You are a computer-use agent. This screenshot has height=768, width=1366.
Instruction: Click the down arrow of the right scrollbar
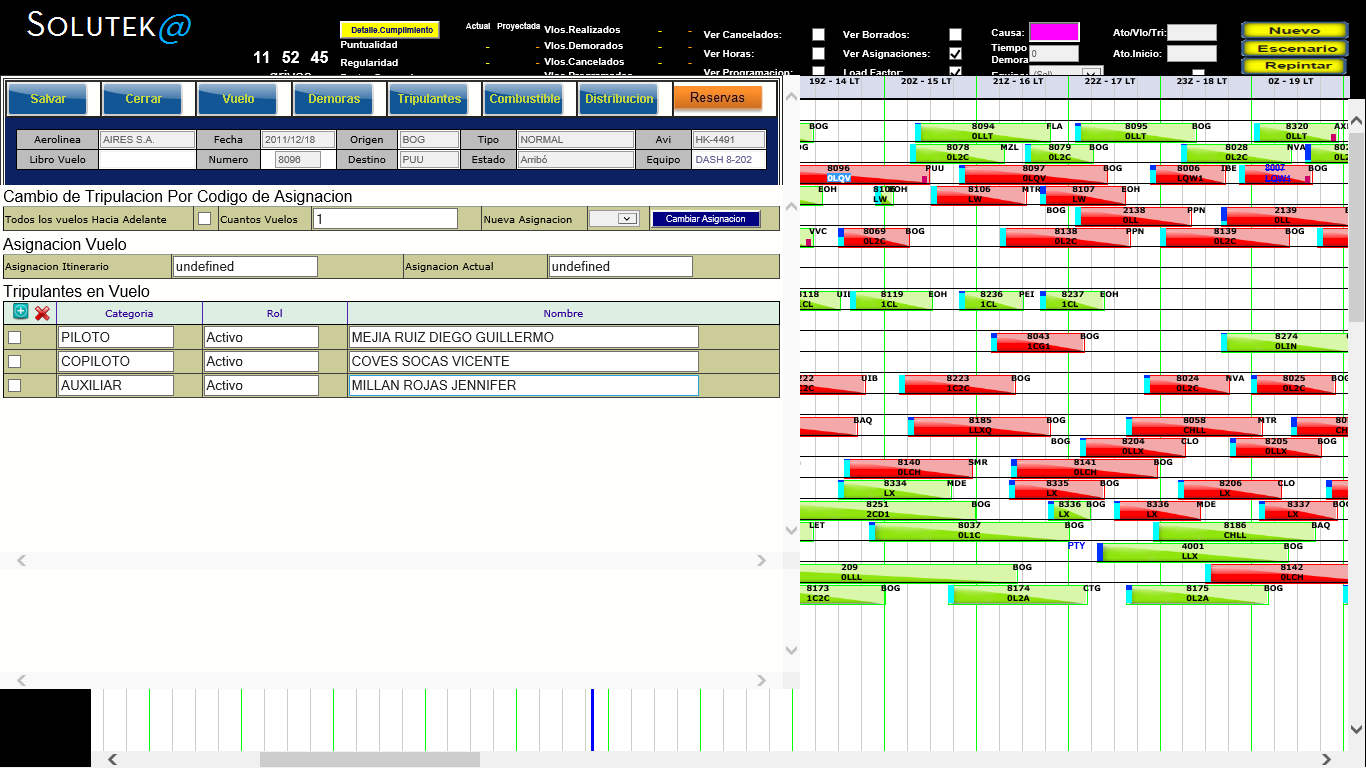pos(1357,730)
